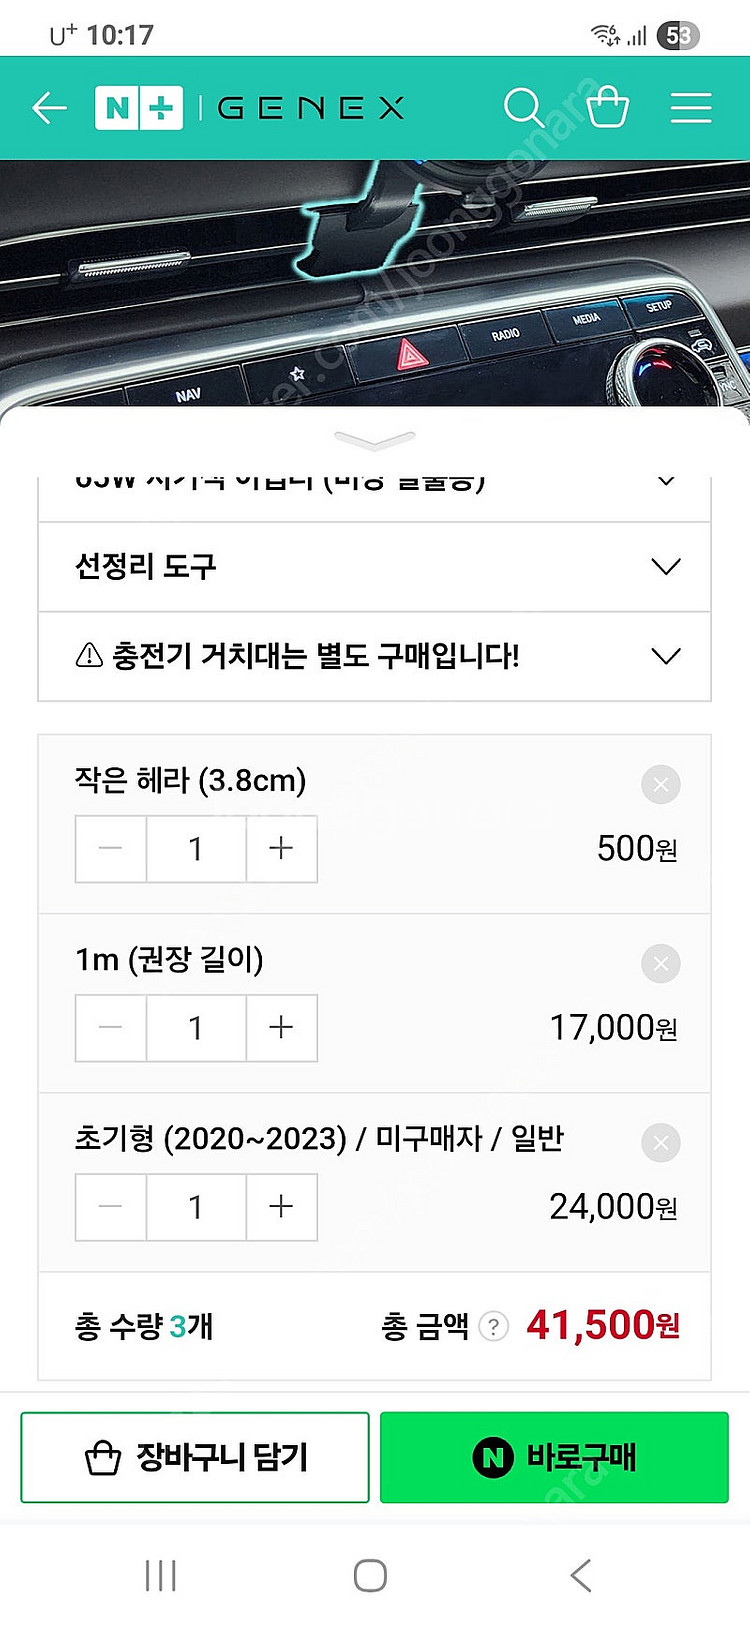
Task: Increase quantity of 1m (권장 길이)
Action: (281, 1028)
